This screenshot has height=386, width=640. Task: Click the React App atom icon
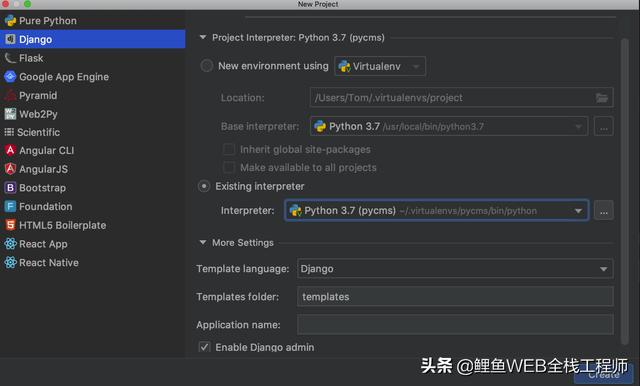pyautogui.click(x=10, y=244)
